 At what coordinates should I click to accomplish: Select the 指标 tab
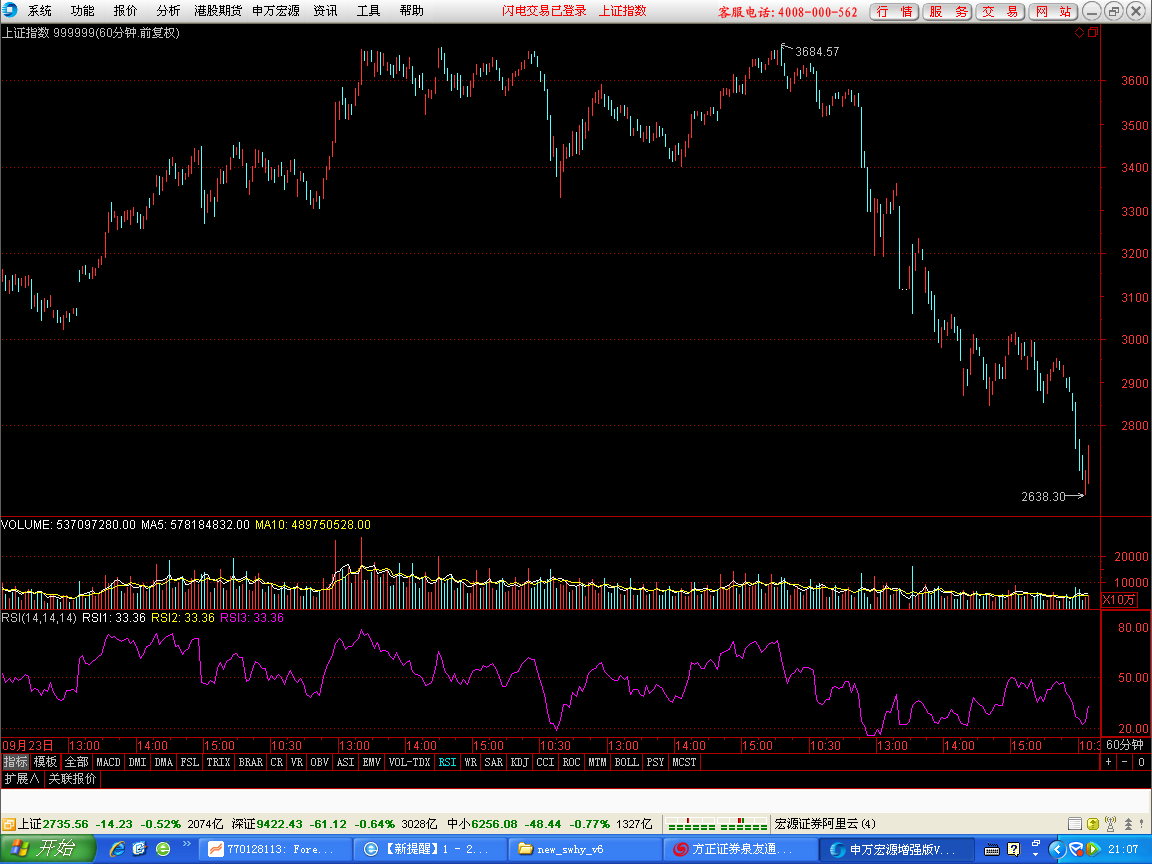[15, 762]
